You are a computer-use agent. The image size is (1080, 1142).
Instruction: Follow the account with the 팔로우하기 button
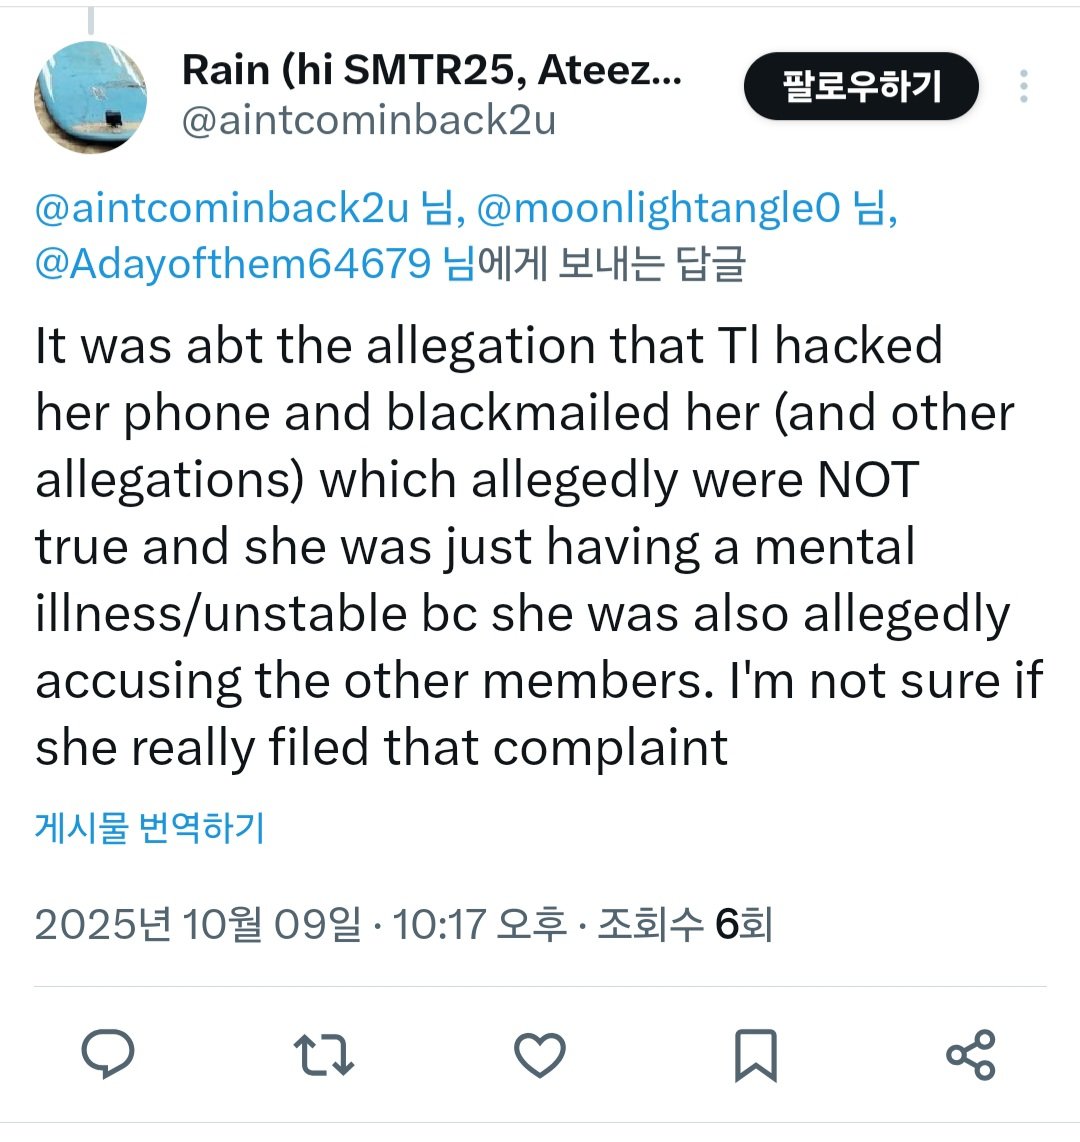pos(861,86)
